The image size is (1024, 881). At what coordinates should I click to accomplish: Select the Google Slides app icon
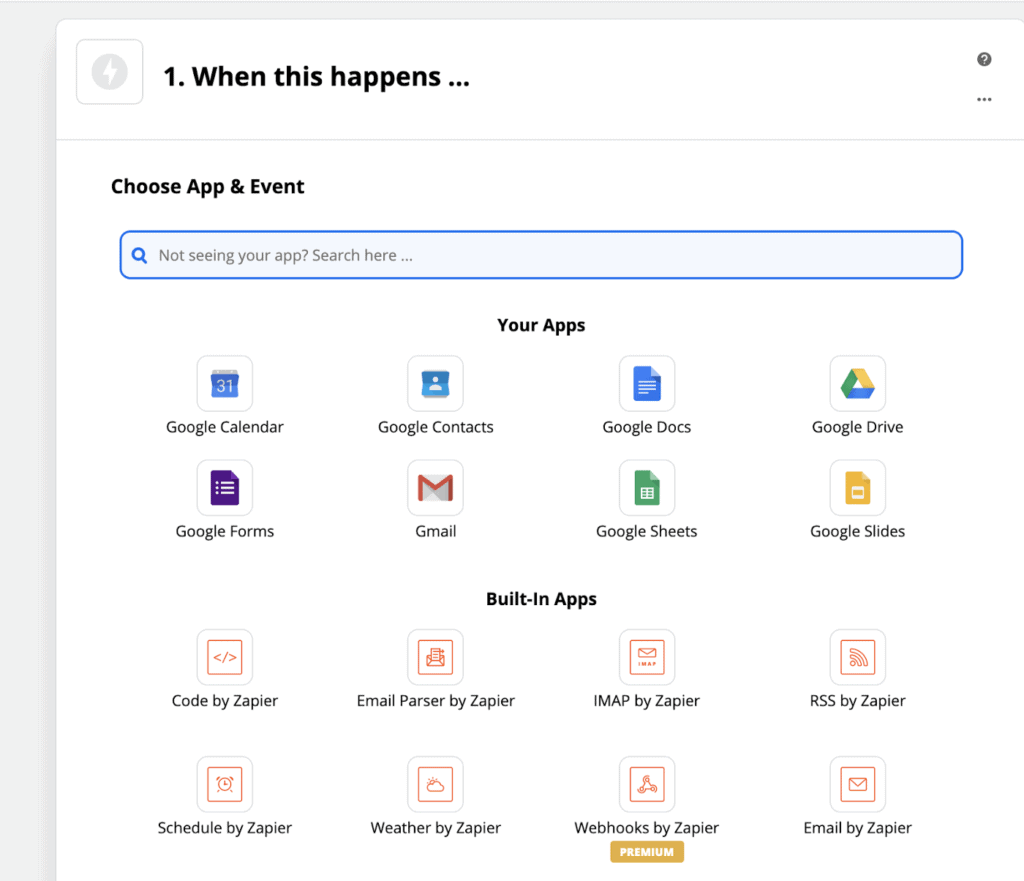coord(857,488)
